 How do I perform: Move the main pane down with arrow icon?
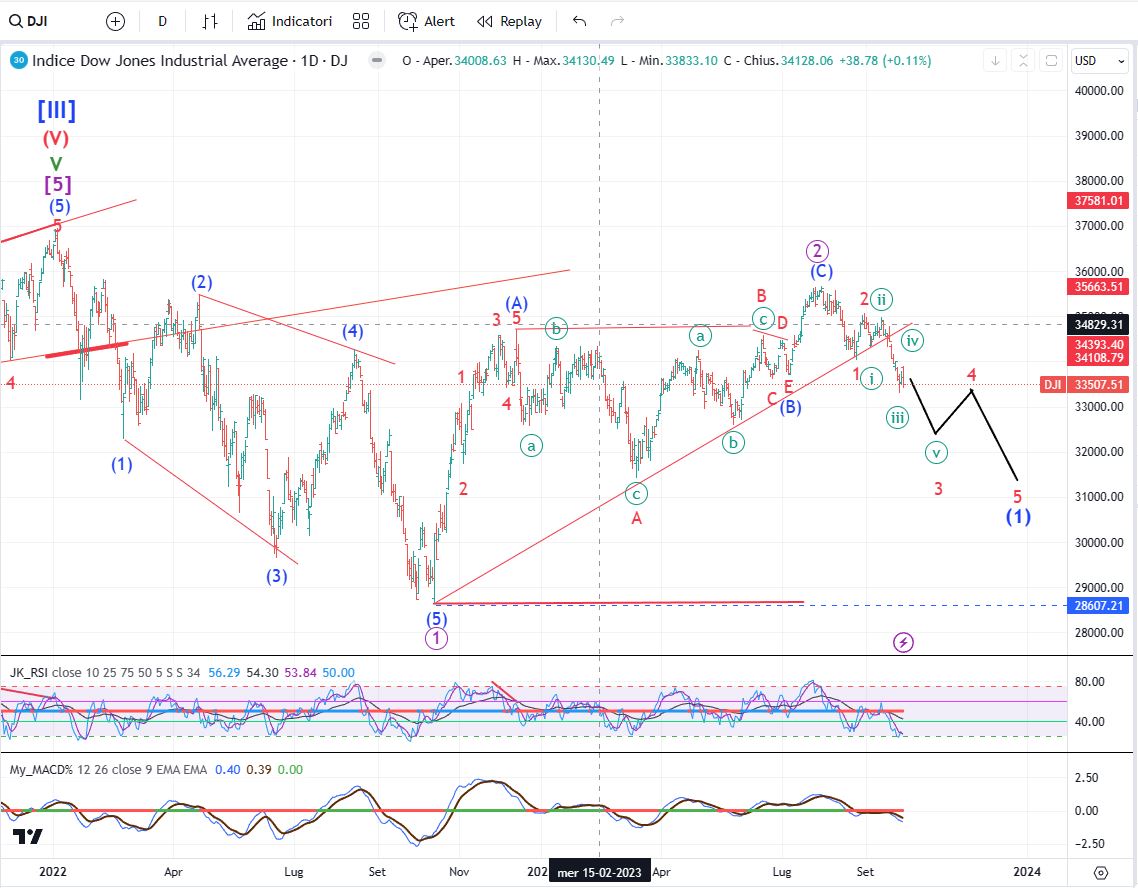point(995,61)
